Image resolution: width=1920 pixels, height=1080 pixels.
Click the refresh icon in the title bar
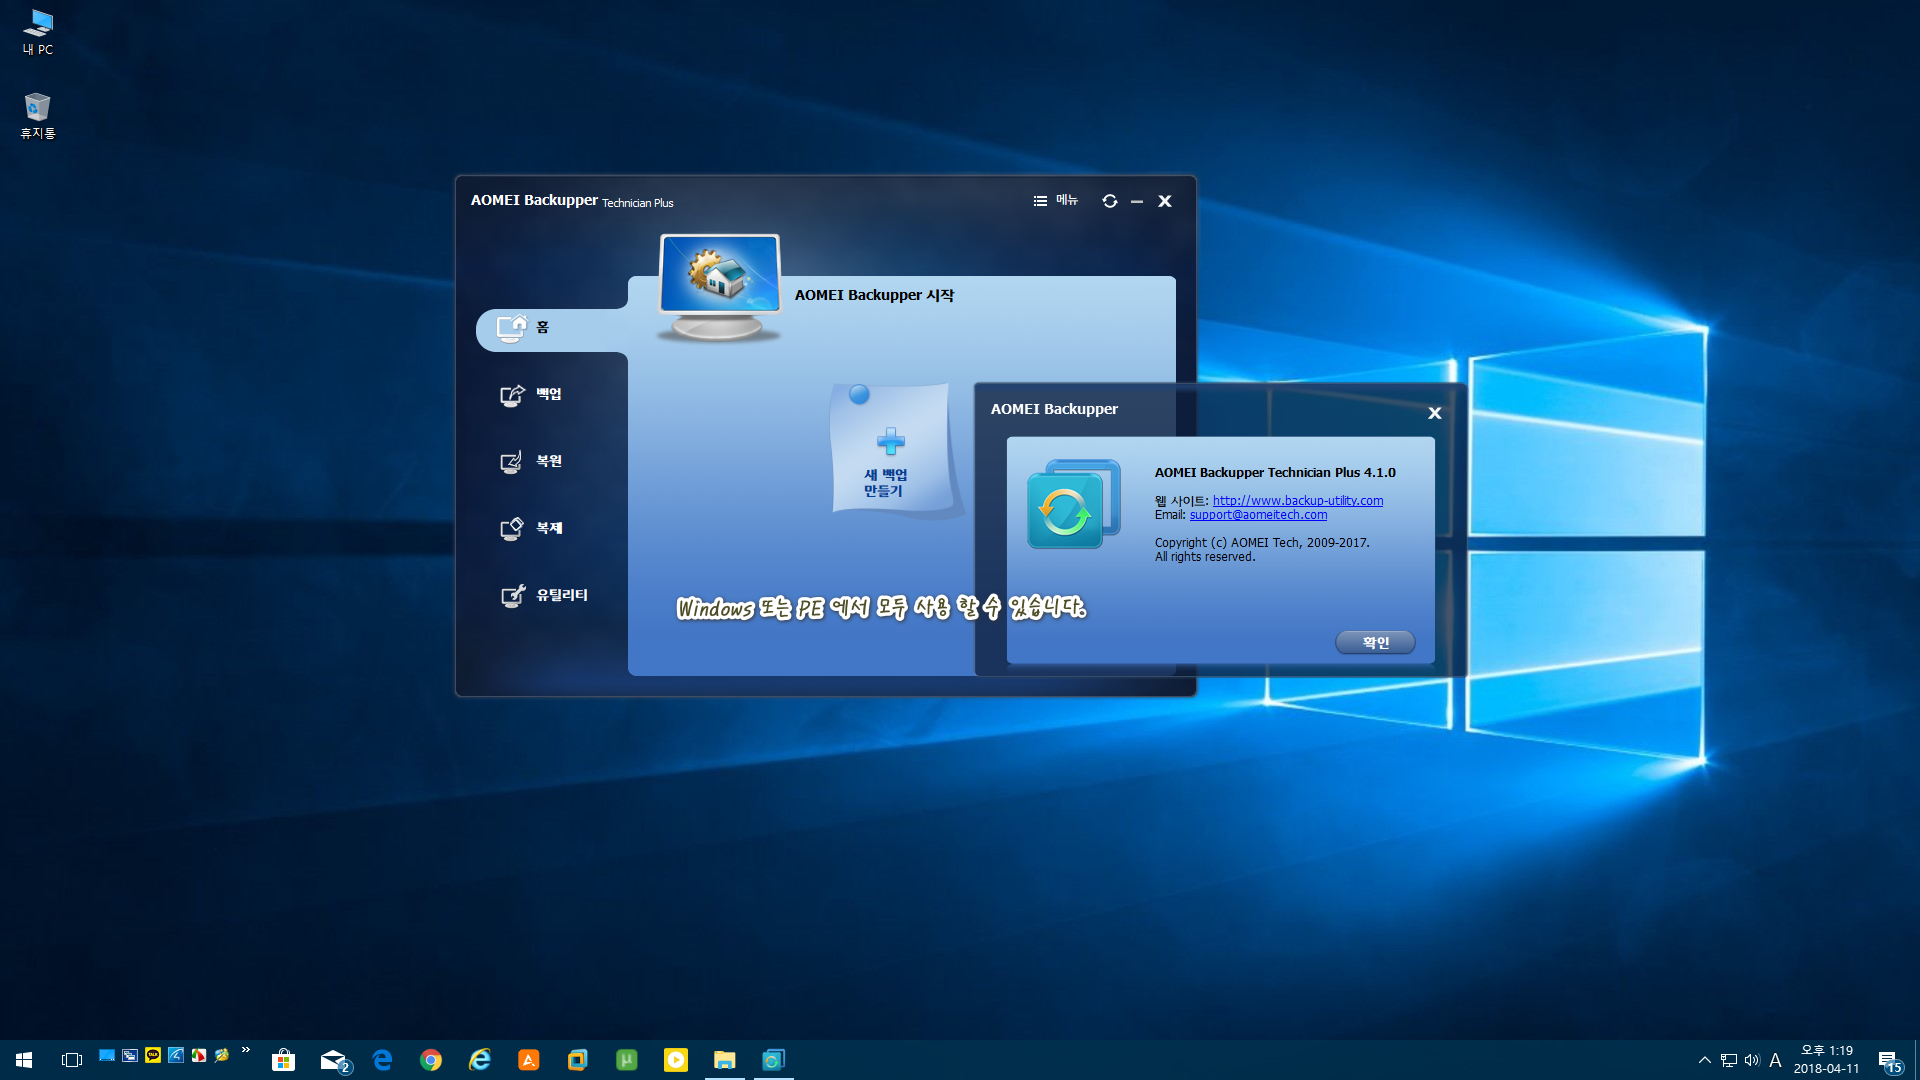[x=1109, y=201]
